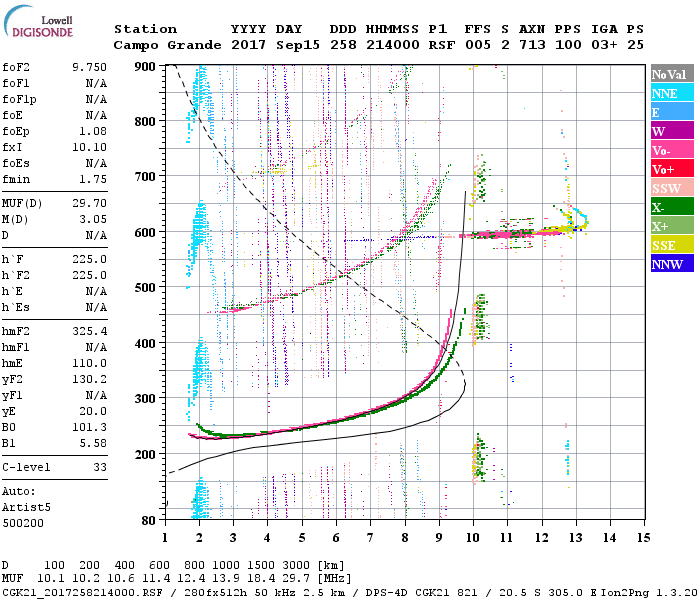Click the 900 label on height axis
The image size is (700, 600).
point(146,67)
